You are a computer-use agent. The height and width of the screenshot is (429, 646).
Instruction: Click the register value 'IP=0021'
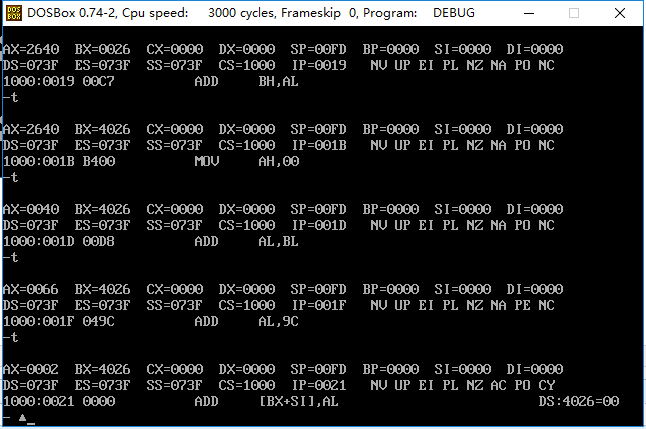(x=319, y=385)
